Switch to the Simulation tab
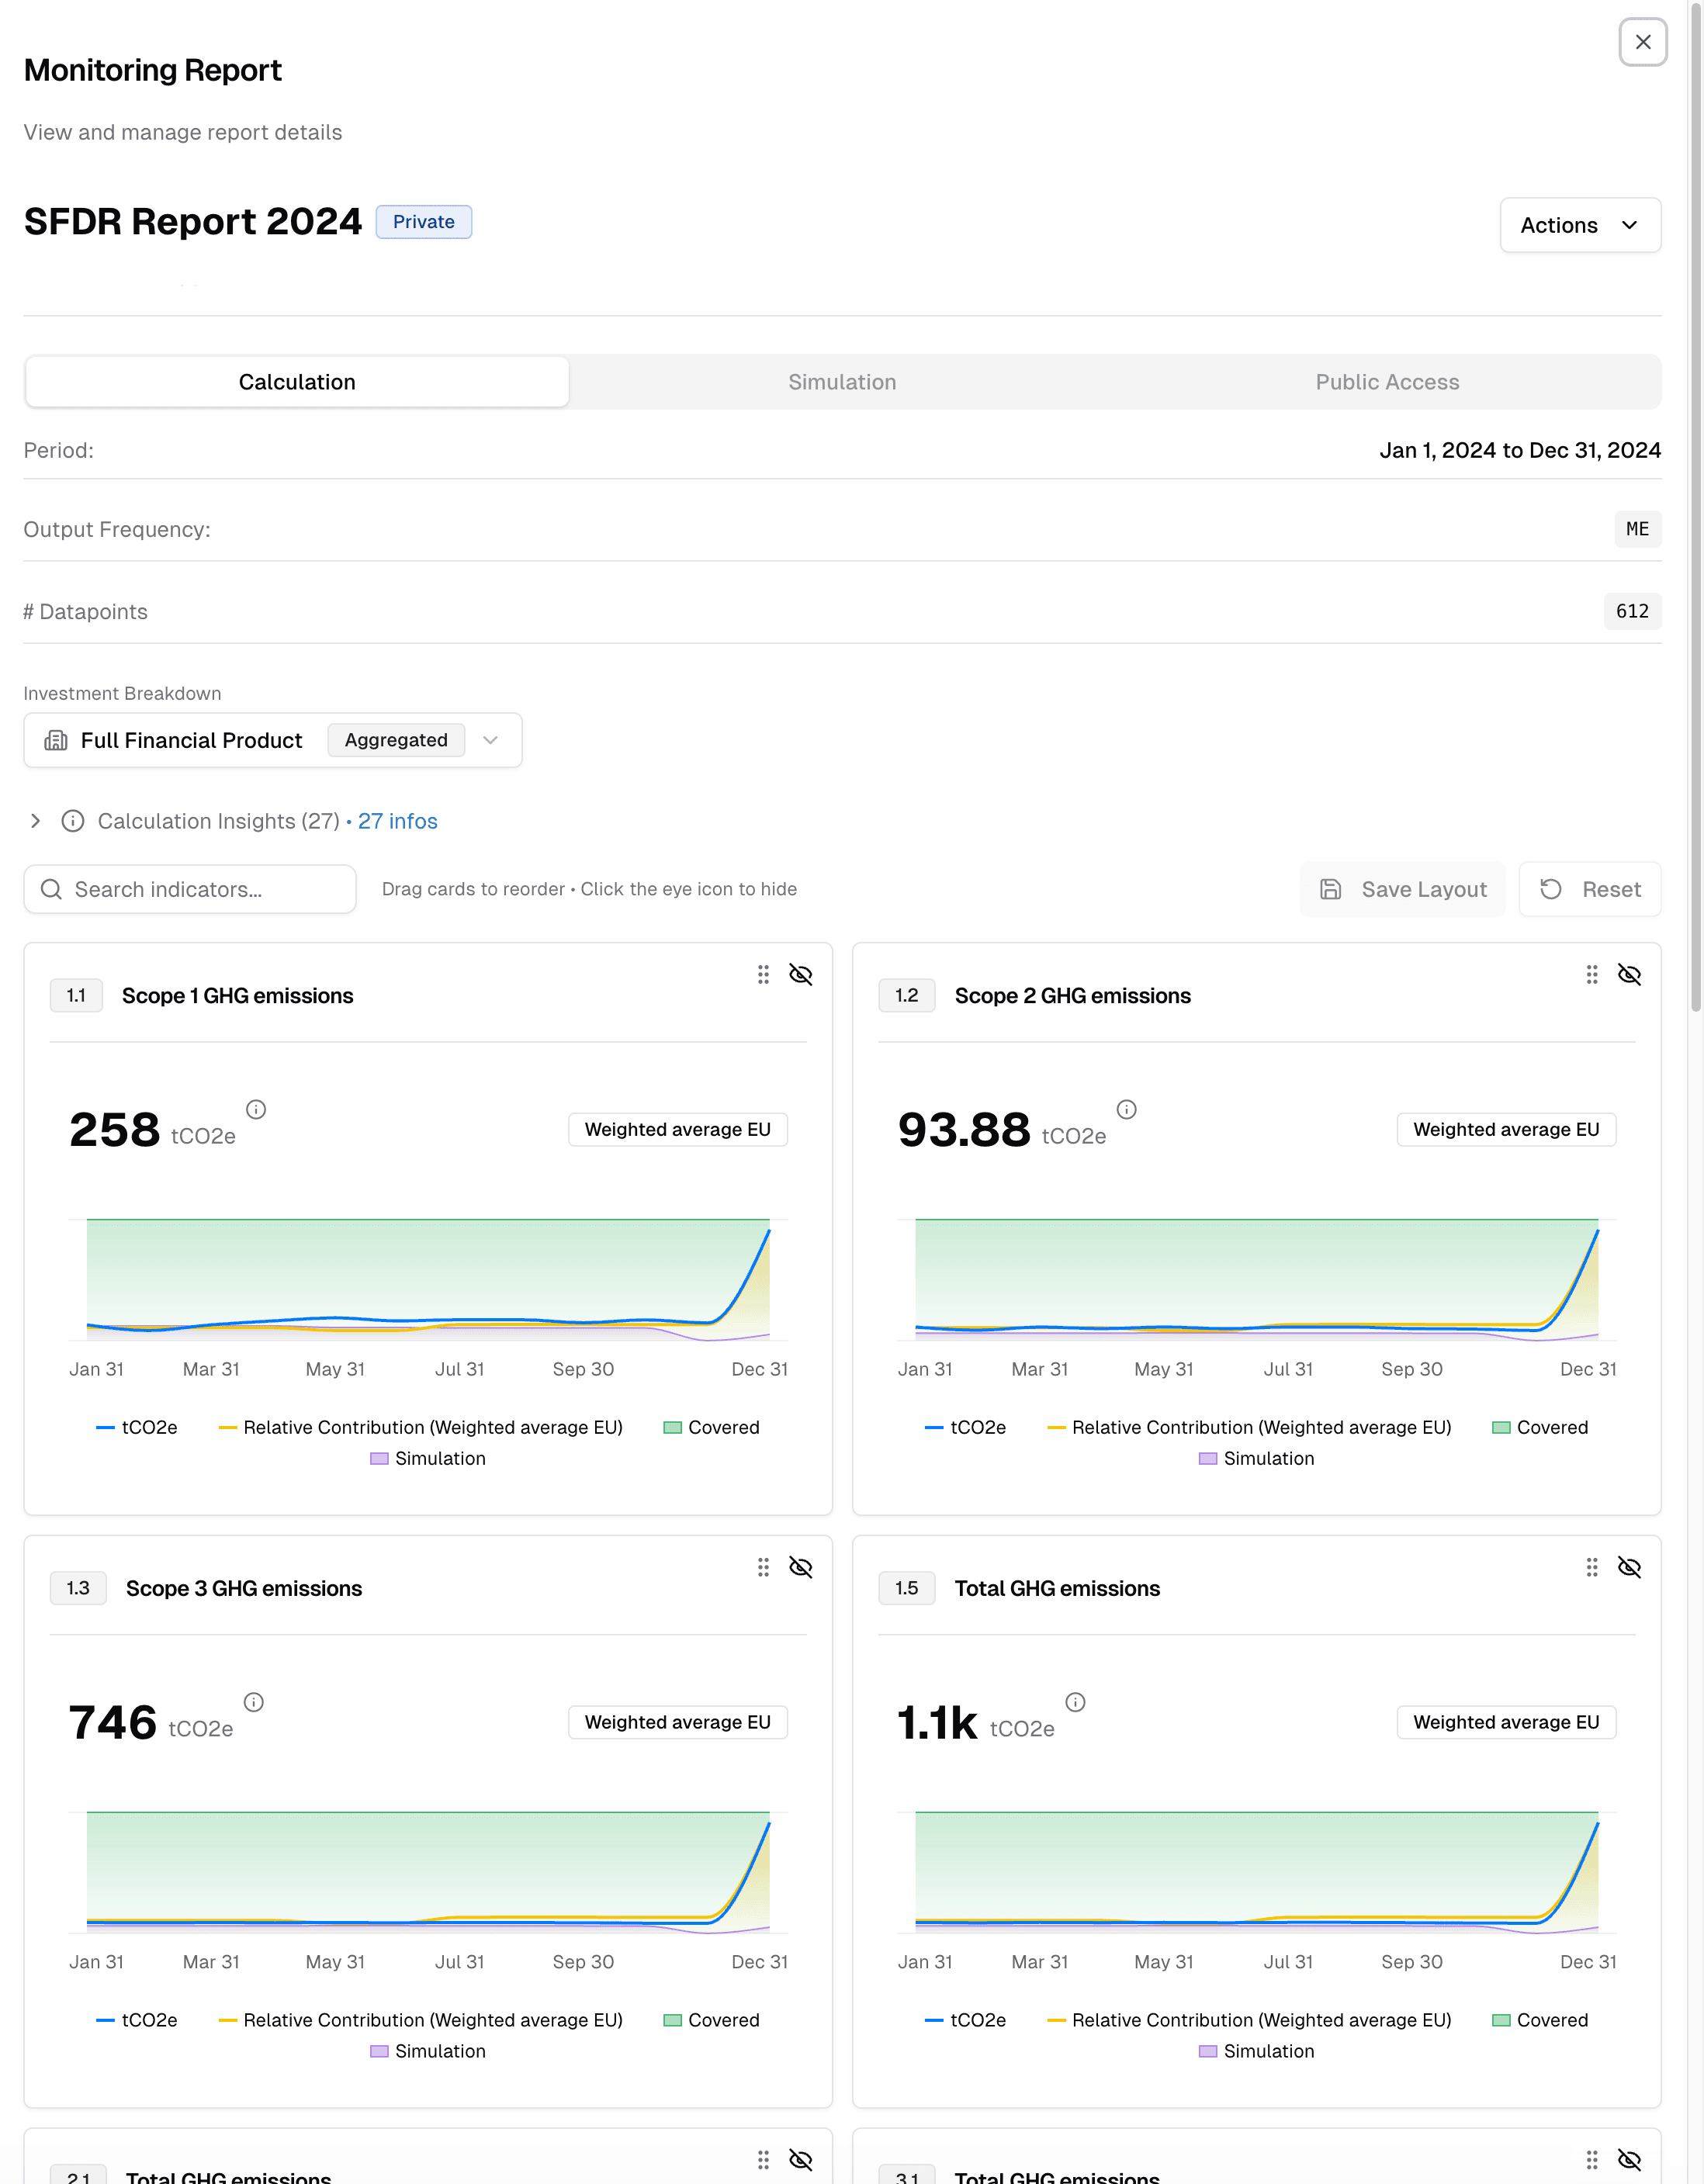 point(841,381)
